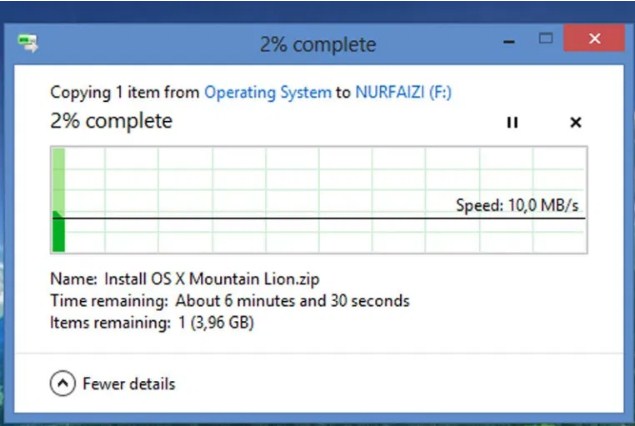Click the file transfer icon in title bar
The width and height of the screenshot is (635, 426).
click(28, 43)
